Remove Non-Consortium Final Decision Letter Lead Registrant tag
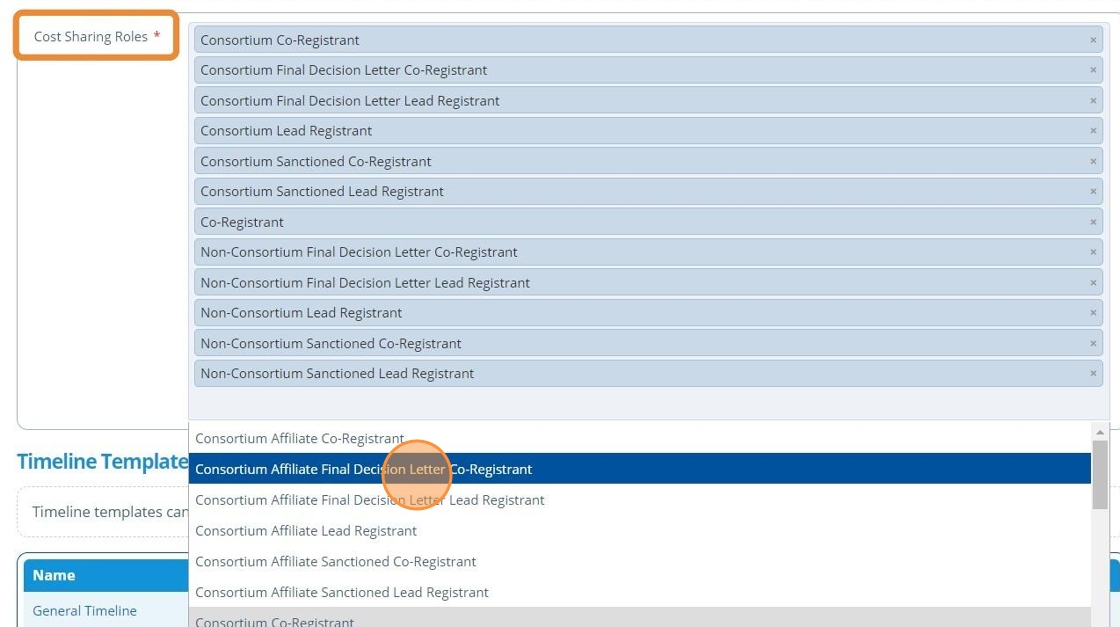This screenshot has width=1120, height=627. [1093, 283]
